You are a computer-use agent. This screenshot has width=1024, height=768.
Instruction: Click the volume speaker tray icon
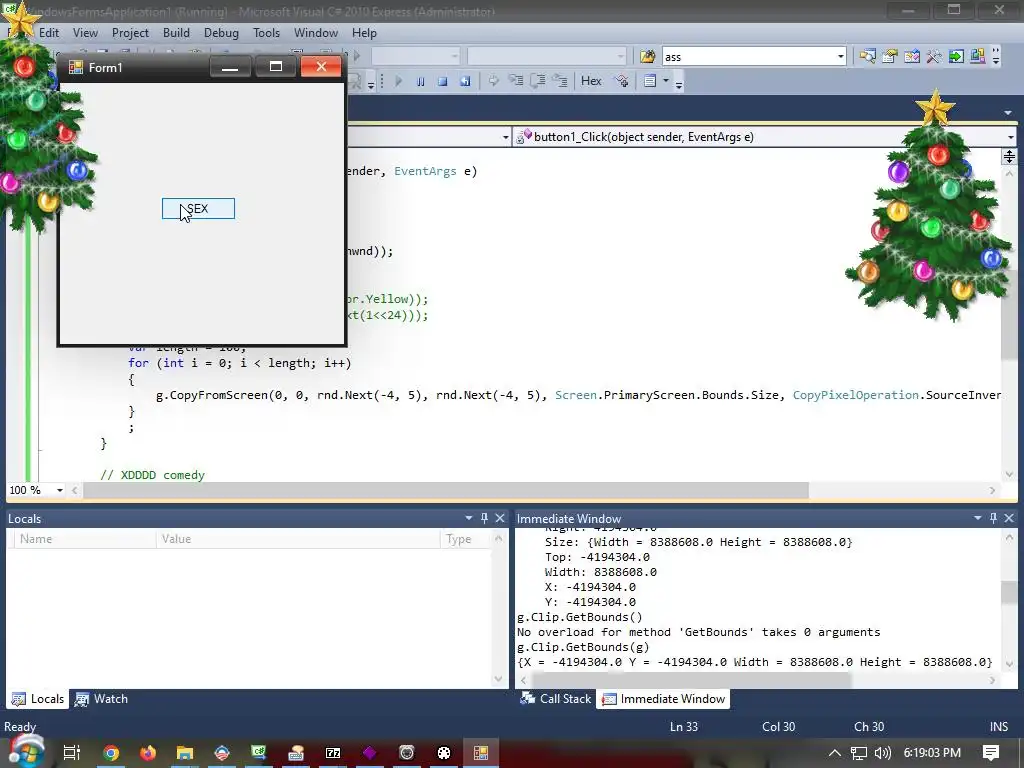coord(883,753)
